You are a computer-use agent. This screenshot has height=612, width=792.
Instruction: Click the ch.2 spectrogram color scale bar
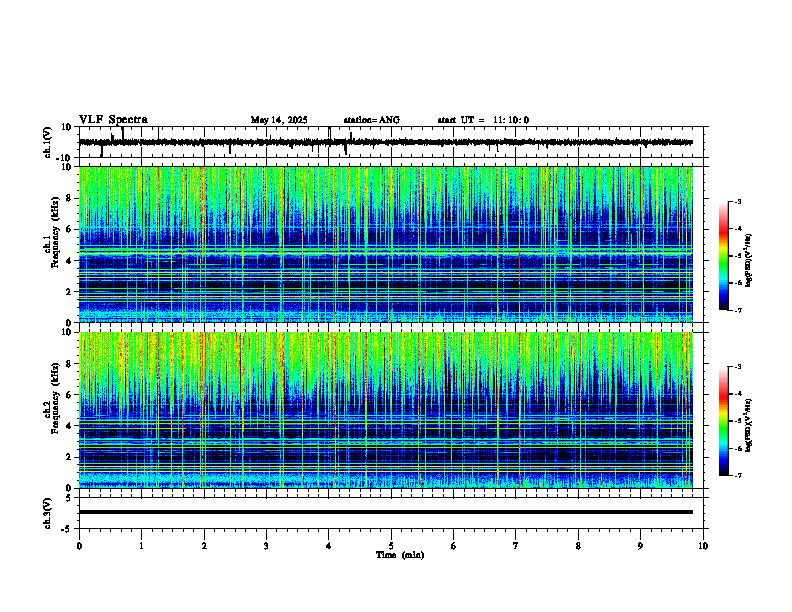(724, 421)
